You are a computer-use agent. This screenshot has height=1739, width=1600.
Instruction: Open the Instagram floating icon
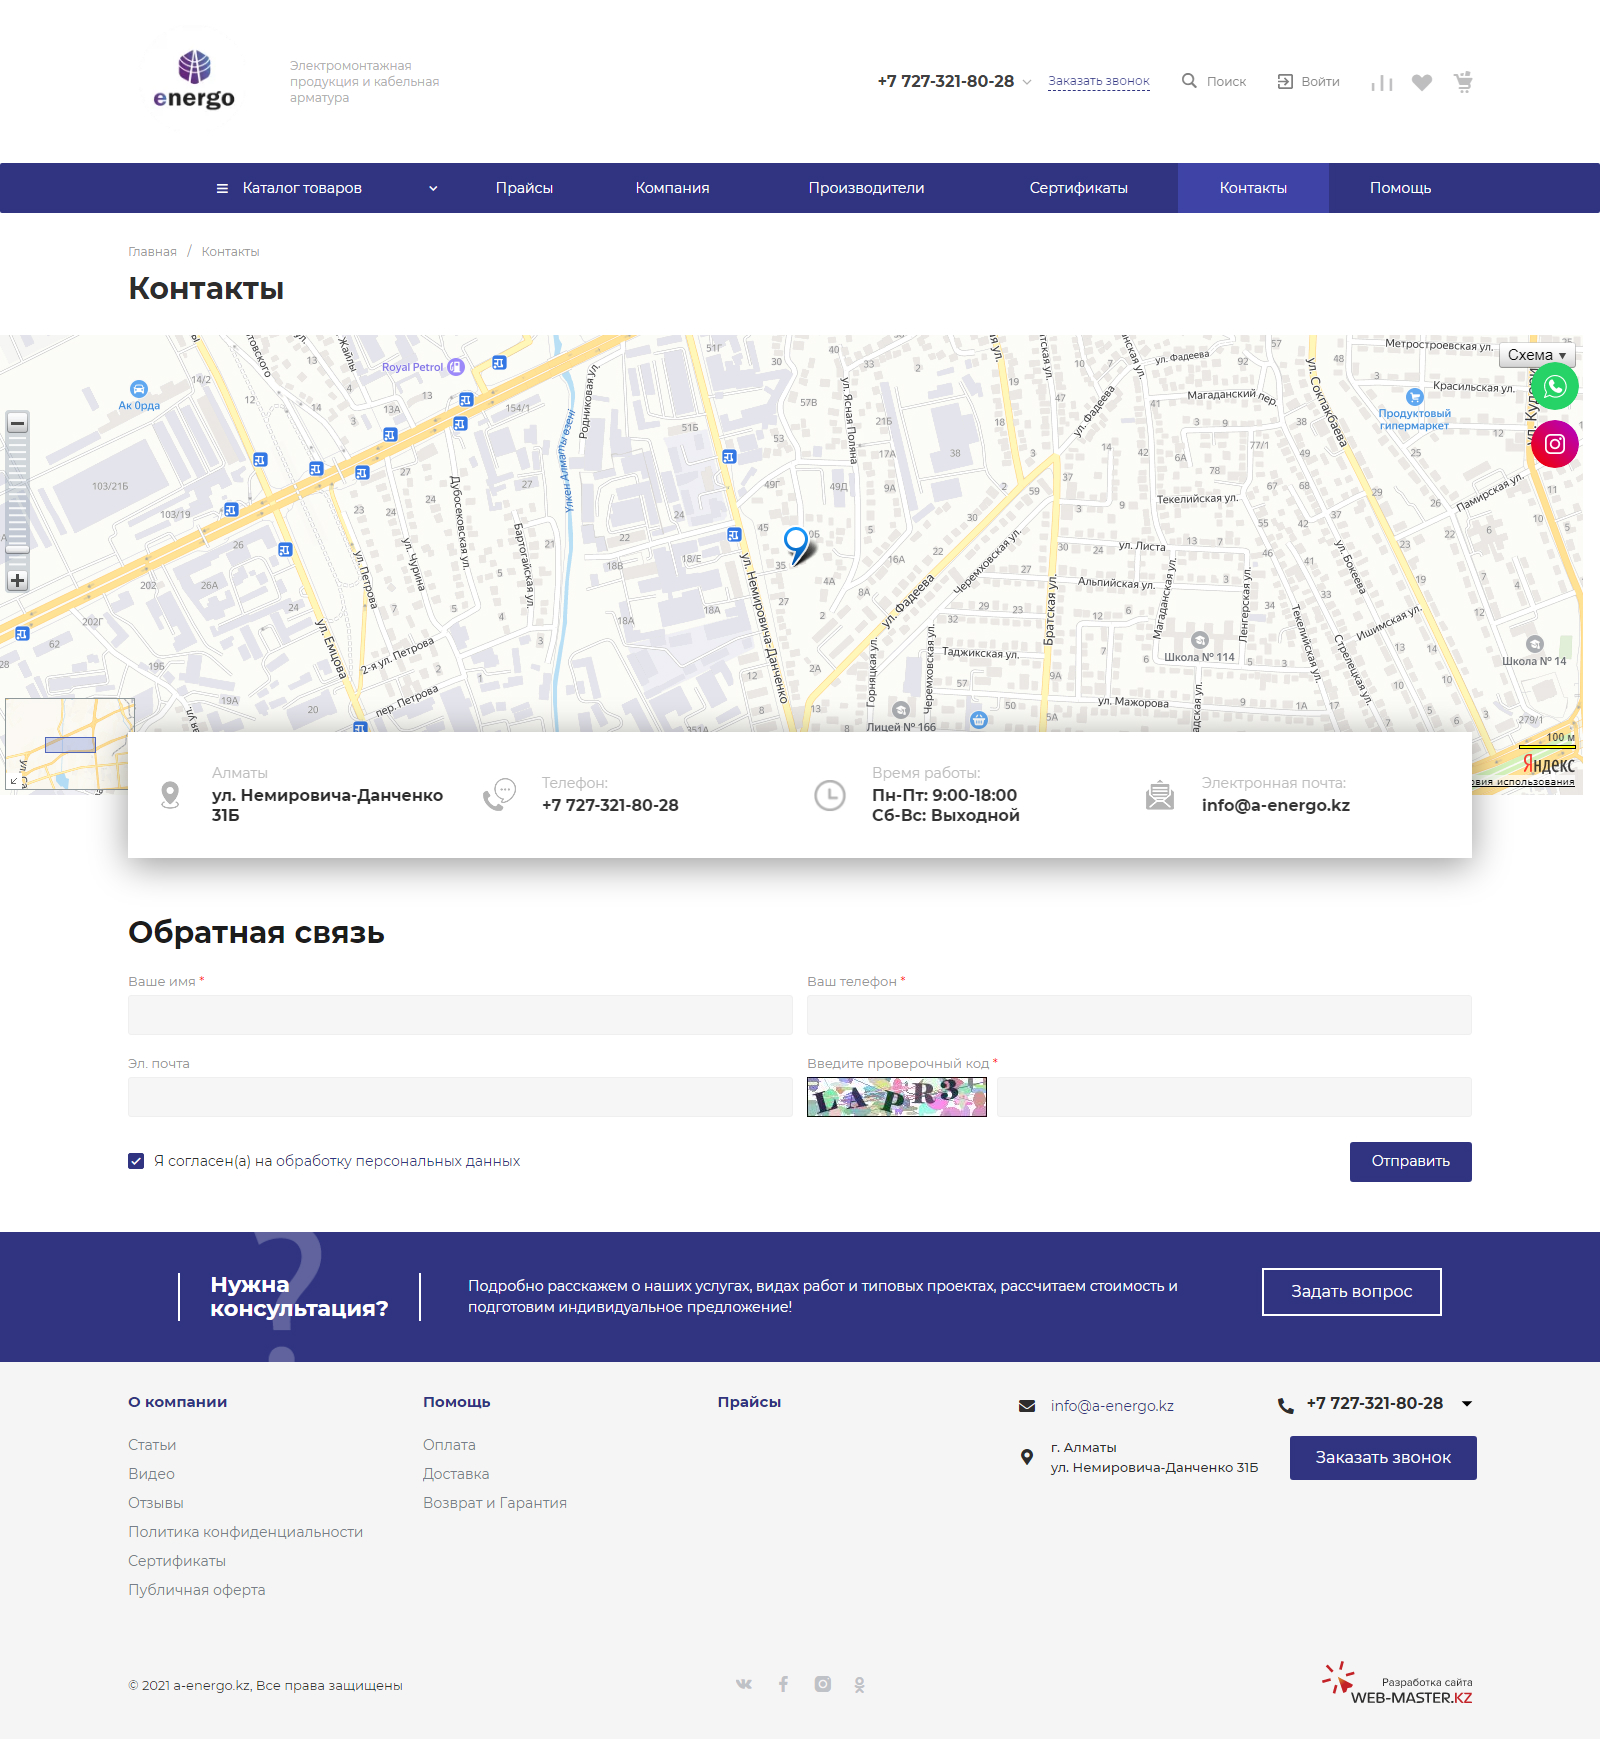1554,444
